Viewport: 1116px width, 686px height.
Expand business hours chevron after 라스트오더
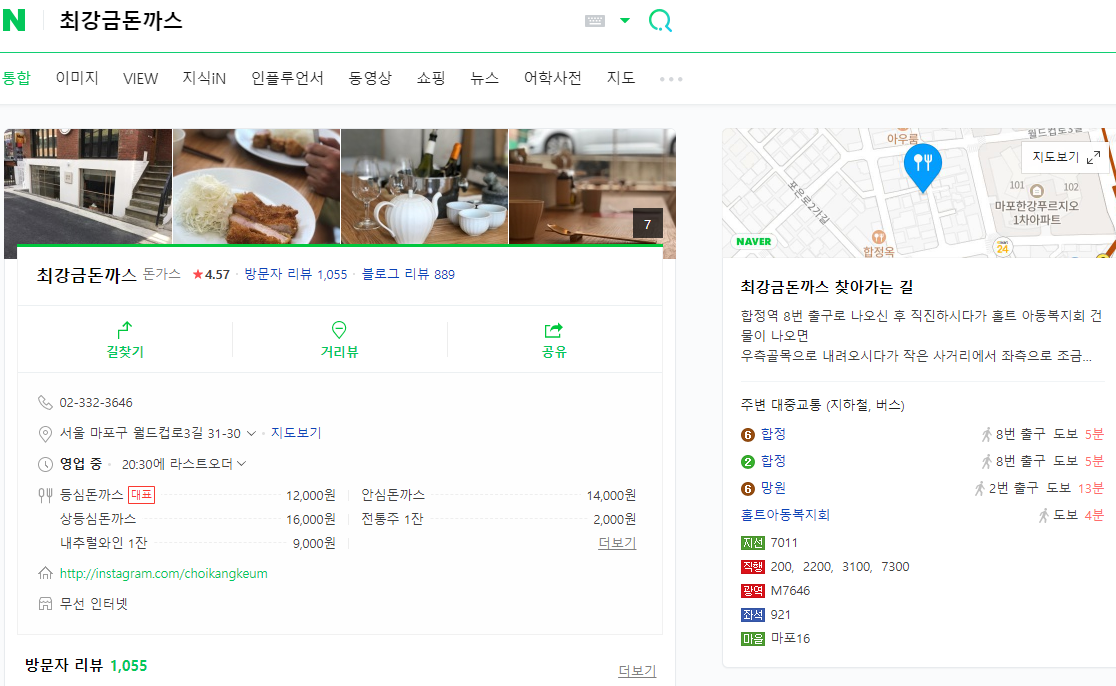pos(242,464)
